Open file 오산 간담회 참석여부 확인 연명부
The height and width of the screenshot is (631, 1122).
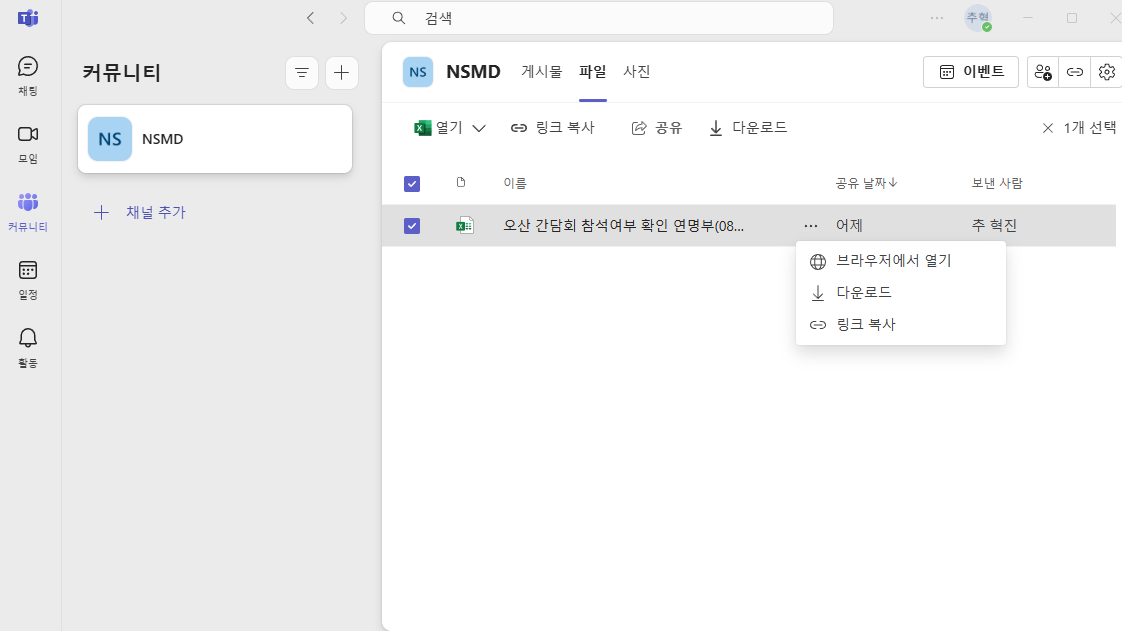coord(623,226)
